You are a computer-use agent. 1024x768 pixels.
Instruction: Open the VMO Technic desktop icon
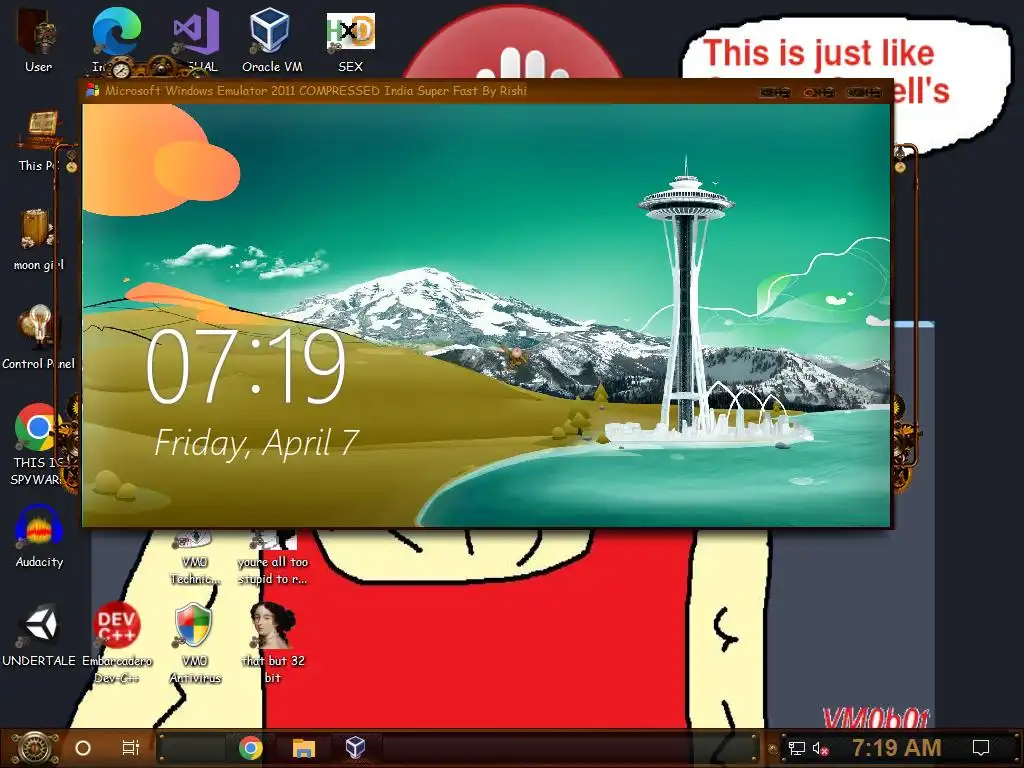[194, 558]
